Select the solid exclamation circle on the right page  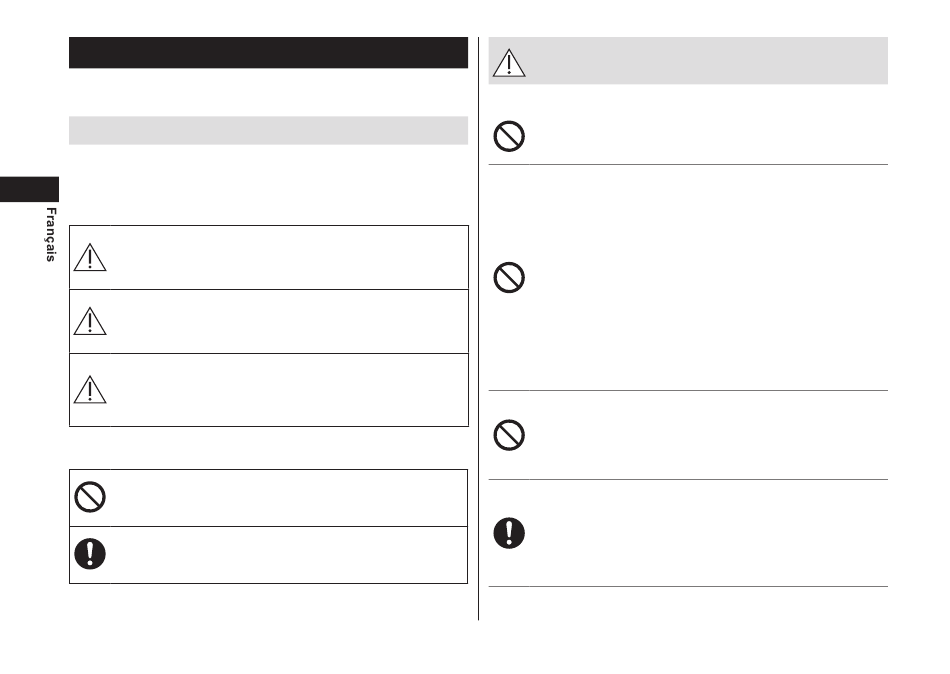pos(509,533)
